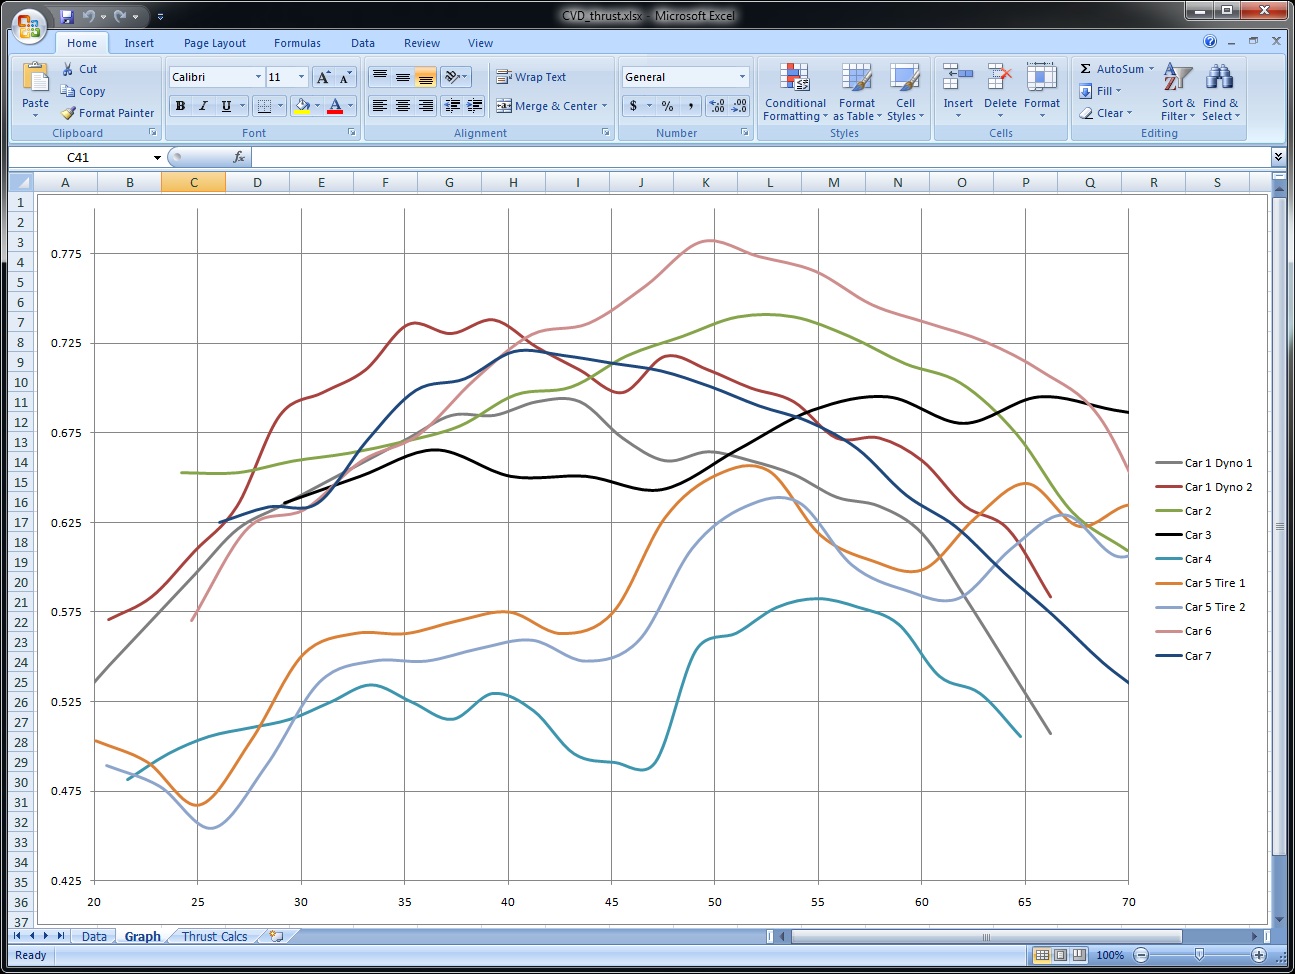Toggle Bottom Align button
Viewport: 1295px width, 974px height.
tap(425, 77)
